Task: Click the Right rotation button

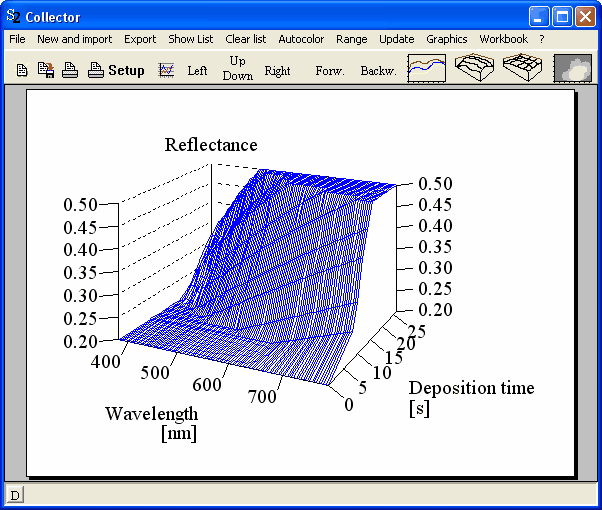Action: tap(277, 71)
